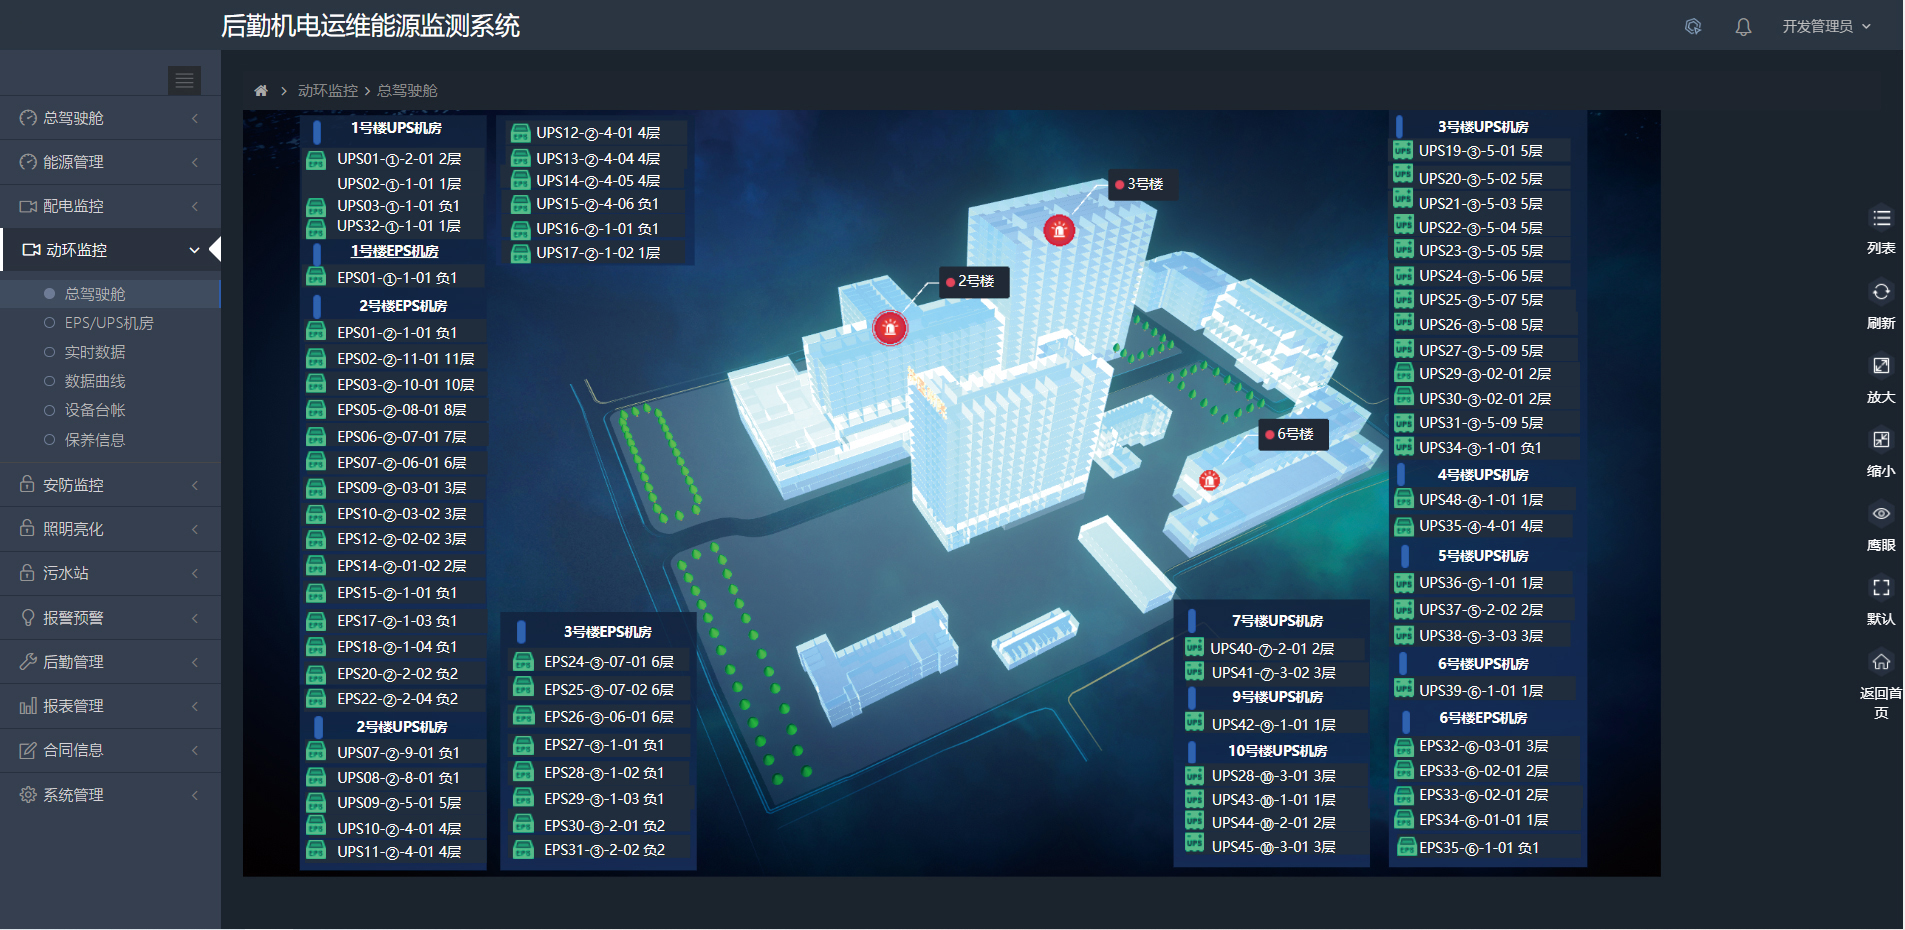The image size is (1905, 930).
Task: Click the UPS01-①-2-01 2层 device link
Action: click(398, 159)
